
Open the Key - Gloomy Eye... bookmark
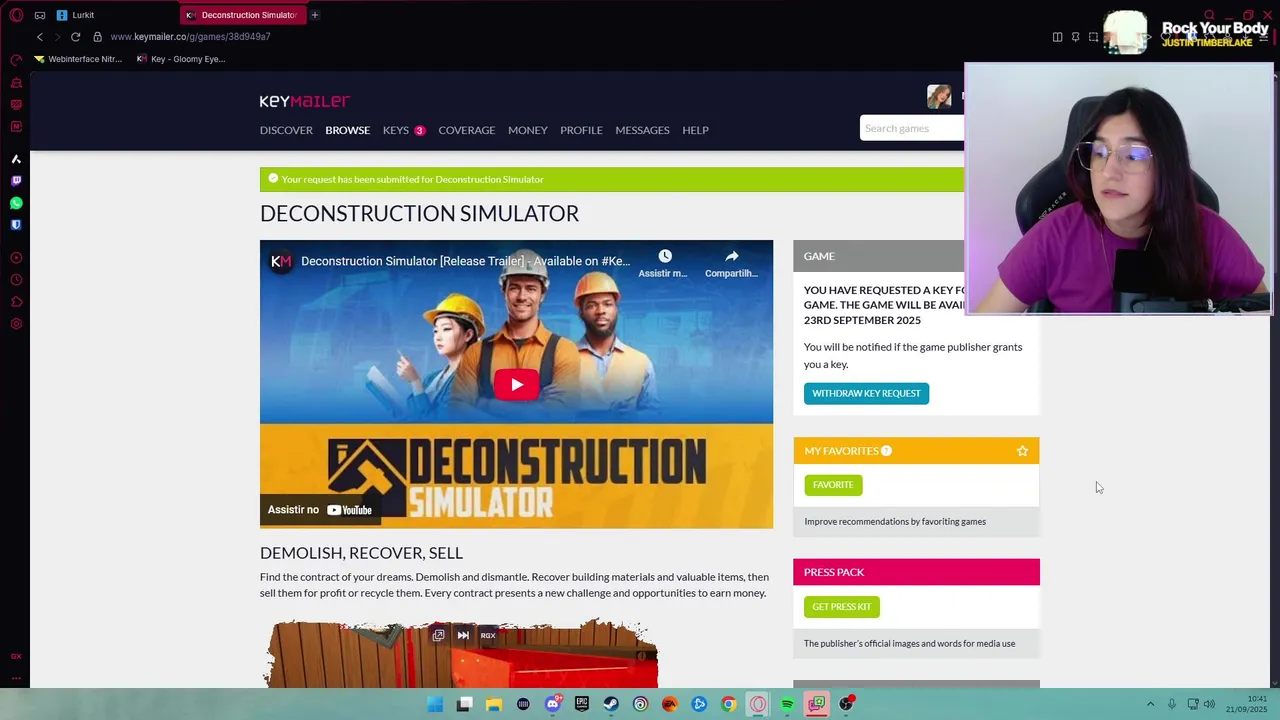point(181,59)
